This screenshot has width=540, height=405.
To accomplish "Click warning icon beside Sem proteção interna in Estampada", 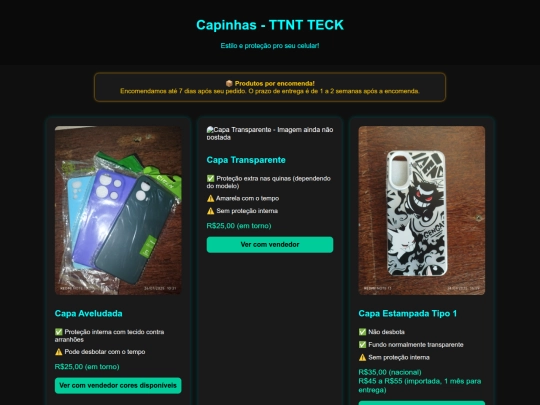I will (362, 357).
